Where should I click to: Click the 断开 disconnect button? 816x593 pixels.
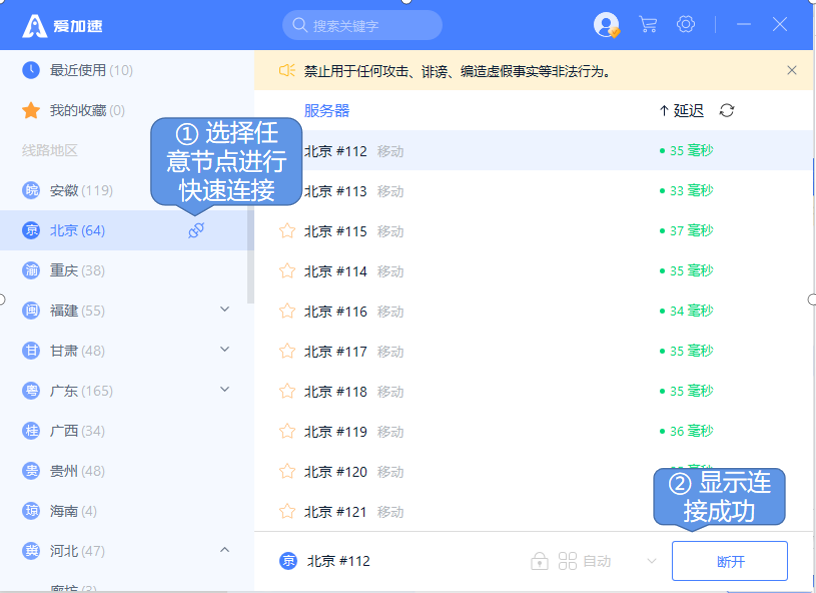tap(730, 561)
